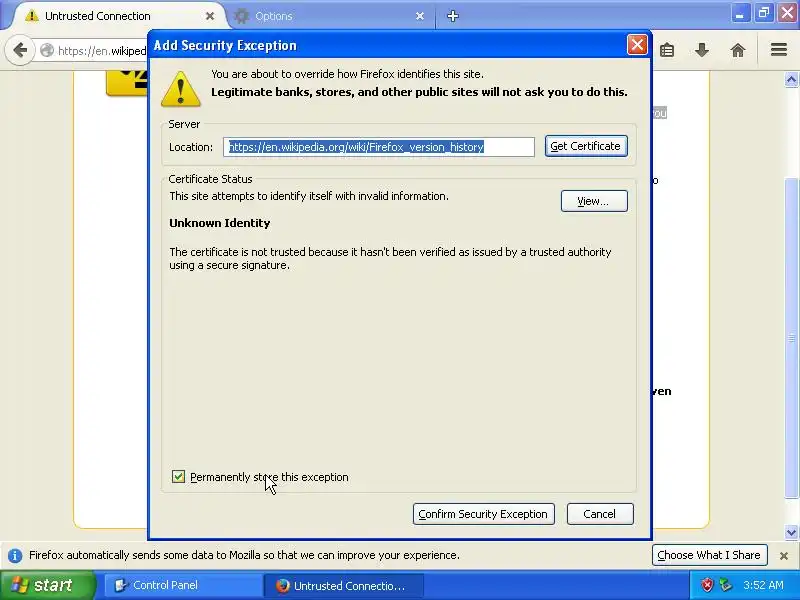Viewport: 800px width, 600px height.
Task: Close the Untrusted Connection tab
Action: [210, 16]
